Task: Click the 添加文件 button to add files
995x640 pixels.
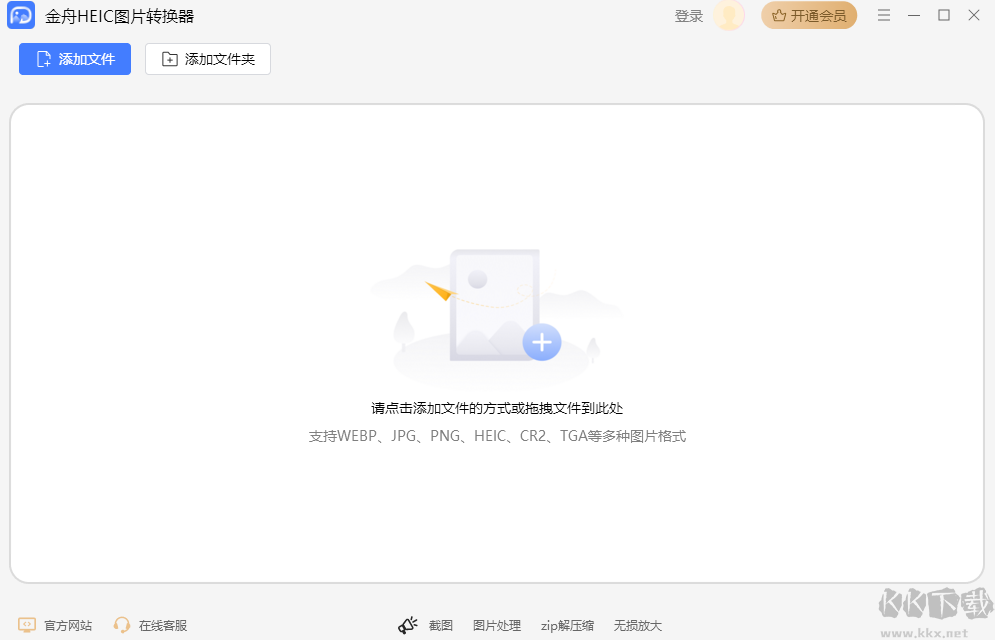Action: (74, 59)
